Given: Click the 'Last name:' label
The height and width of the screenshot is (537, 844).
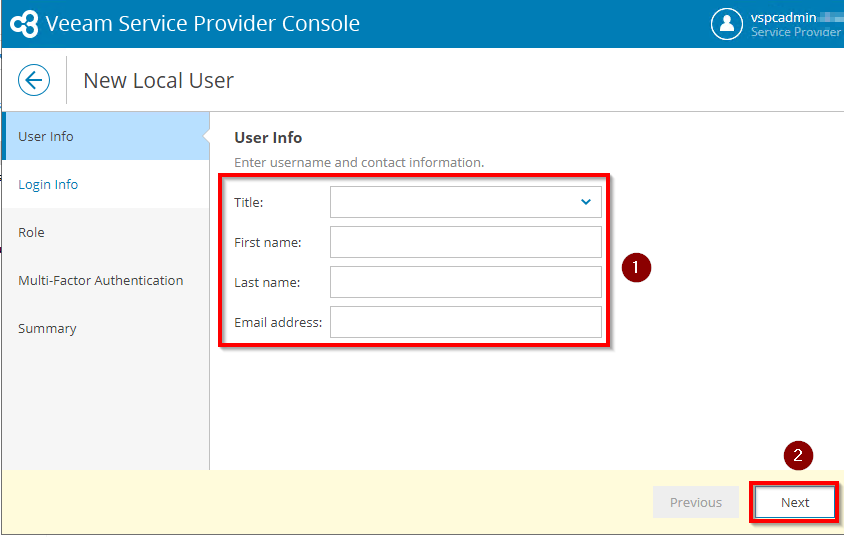Looking at the screenshot, I should (267, 282).
